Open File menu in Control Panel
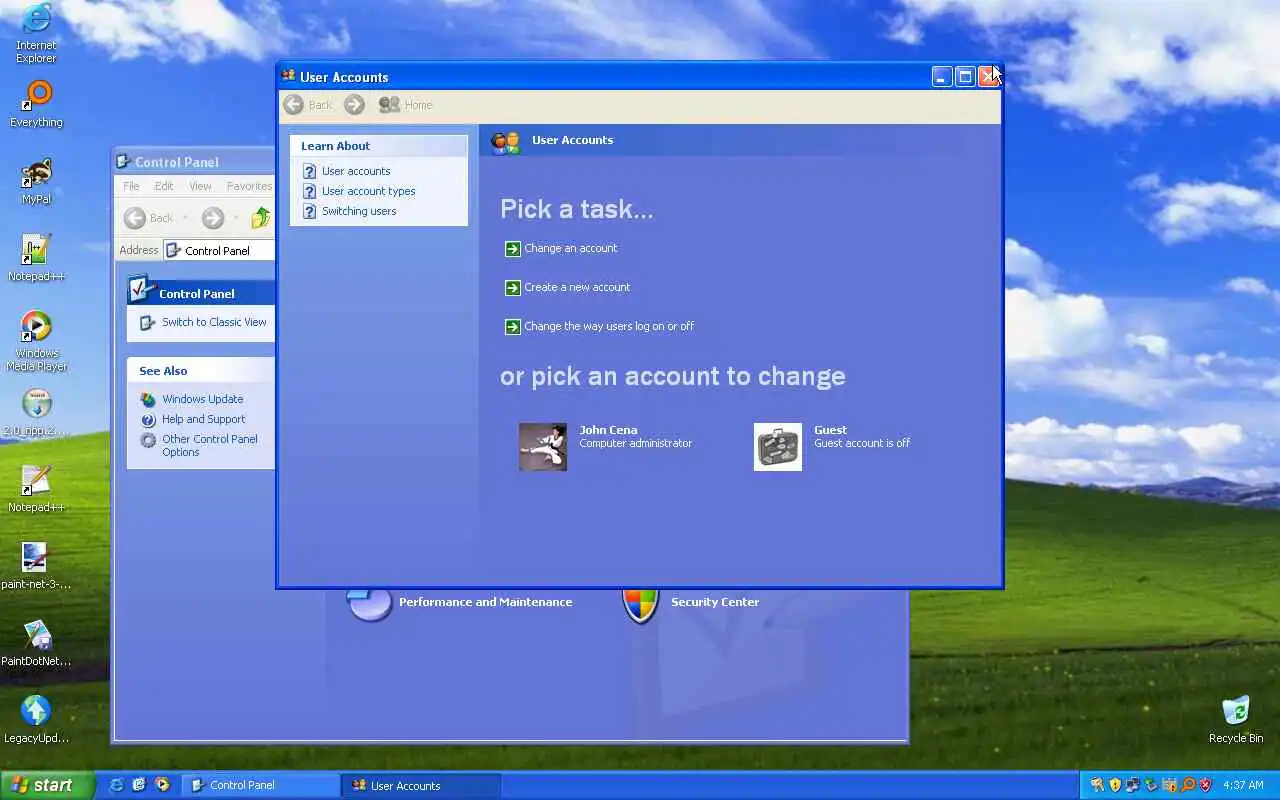 [x=131, y=186]
